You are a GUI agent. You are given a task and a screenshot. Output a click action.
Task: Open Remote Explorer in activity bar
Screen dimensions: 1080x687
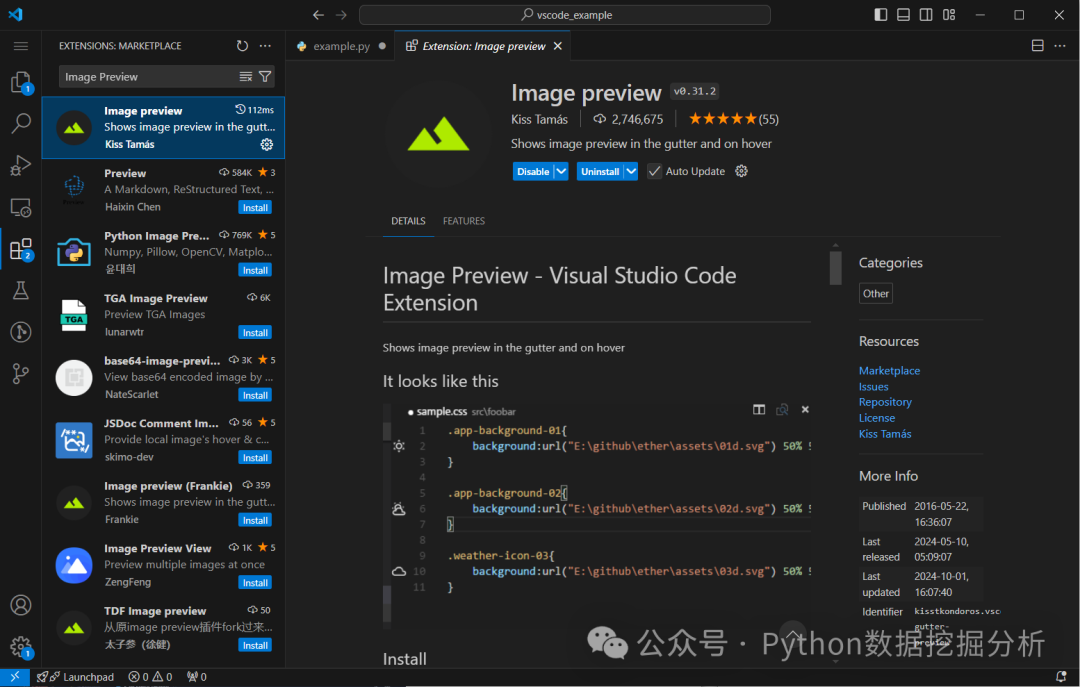(21, 207)
